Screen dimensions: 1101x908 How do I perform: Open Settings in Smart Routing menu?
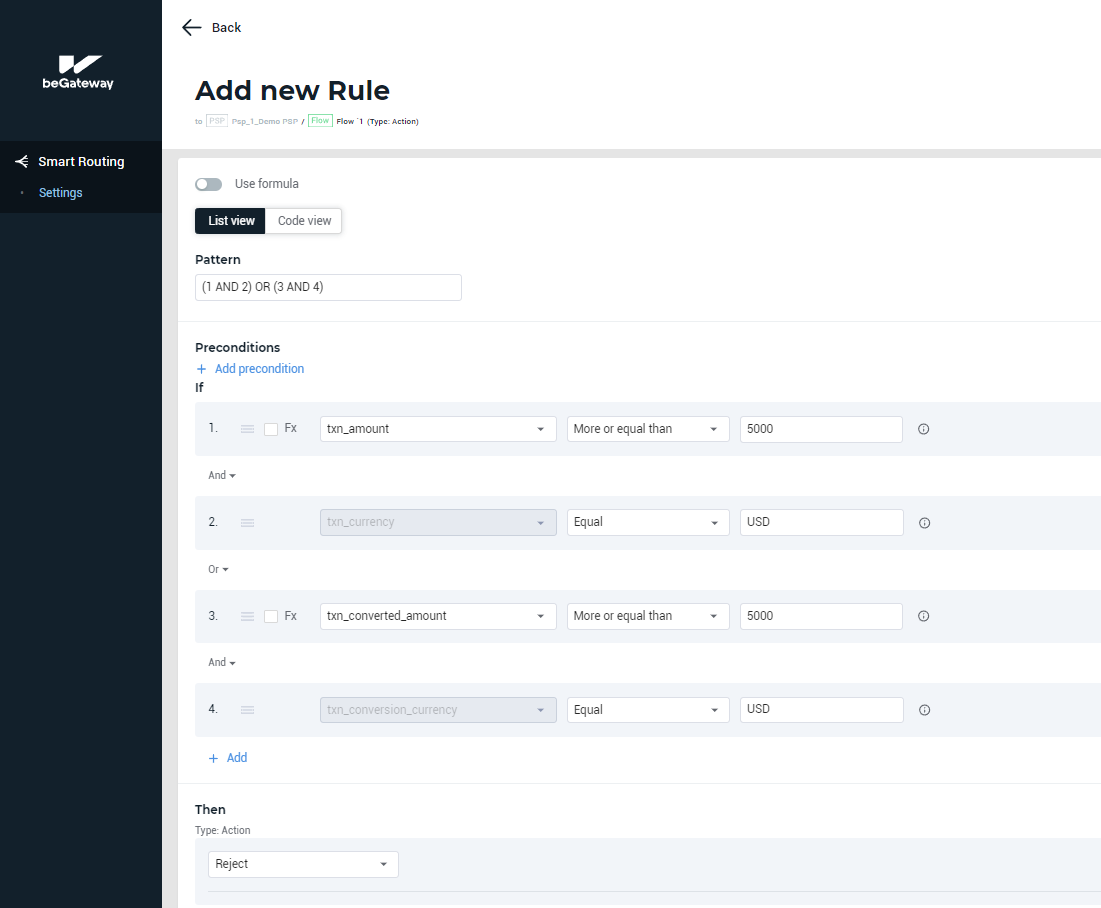tap(61, 193)
